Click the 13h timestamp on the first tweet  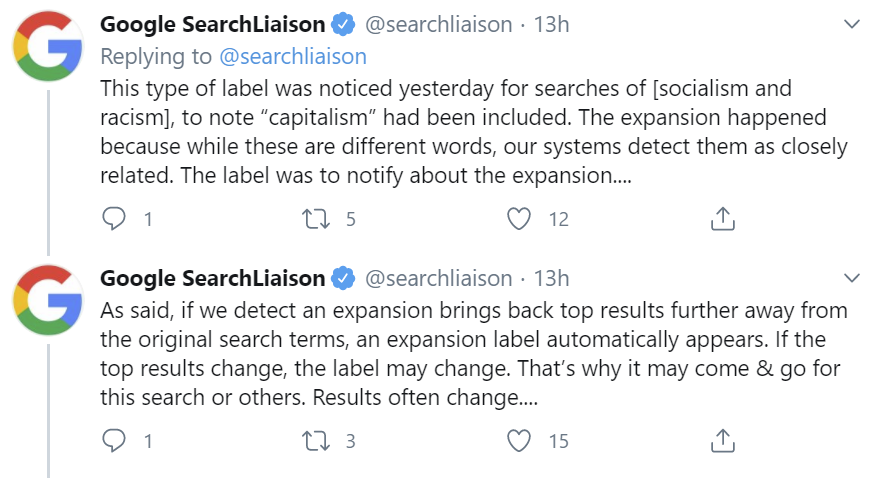coord(550,24)
